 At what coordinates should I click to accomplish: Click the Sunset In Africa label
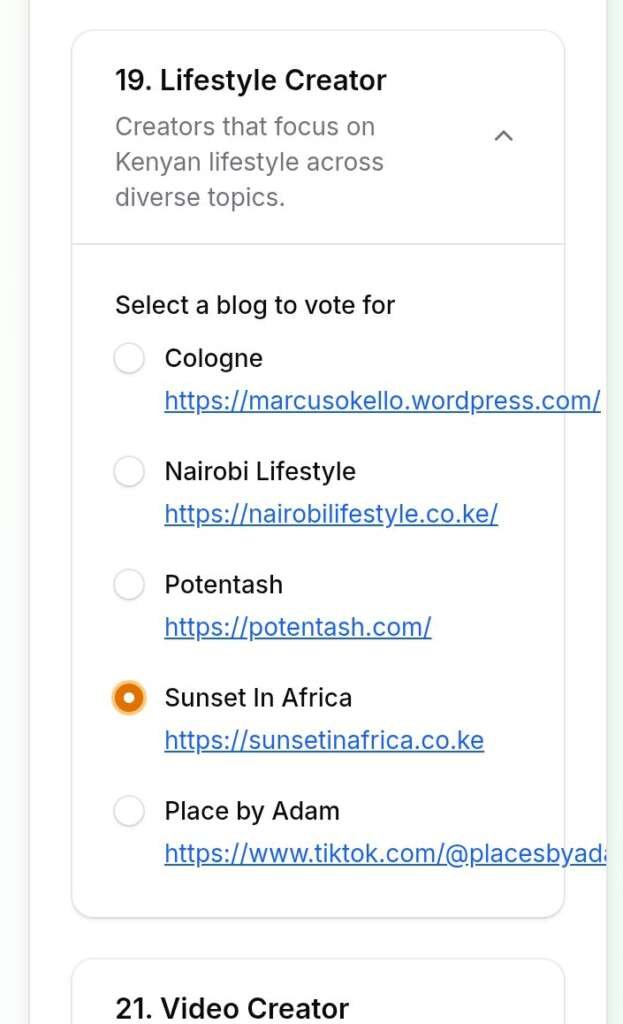coord(258,697)
